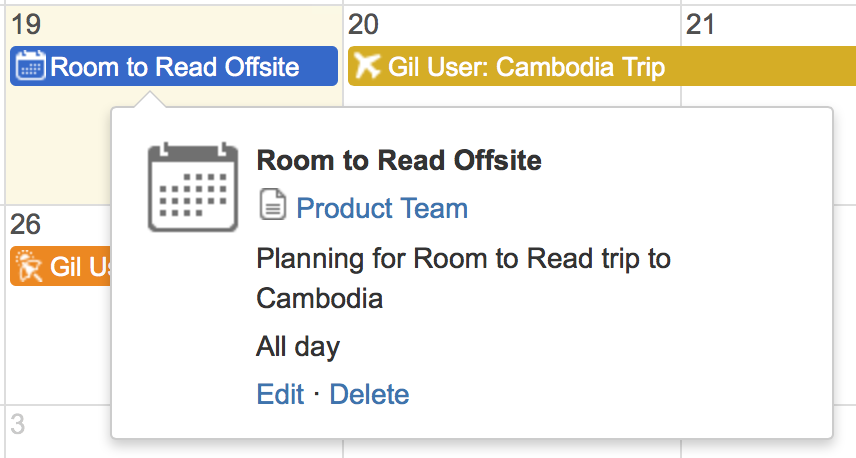Viewport: 856px width, 458px height.
Task: Click the airplane icon on Cambodia Trip event
Action: [367, 67]
